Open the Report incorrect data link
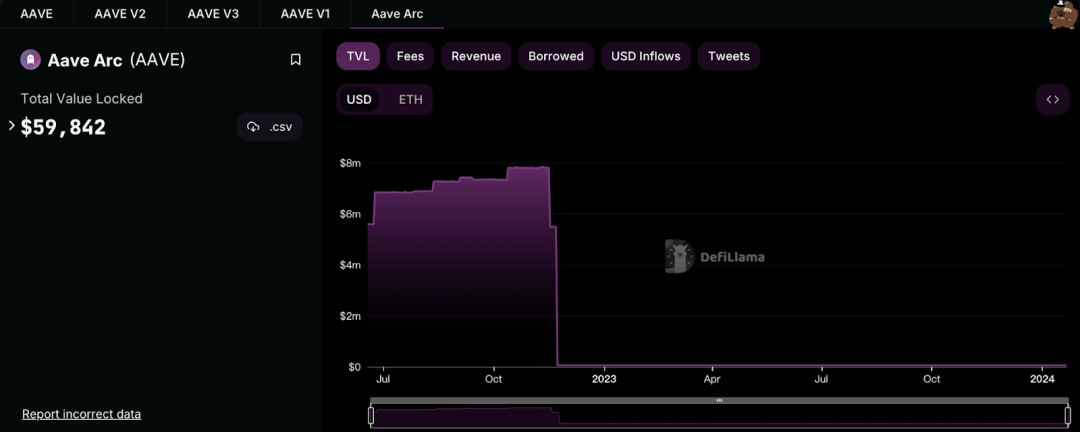The width and height of the screenshot is (1080, 432). [81, 414]
